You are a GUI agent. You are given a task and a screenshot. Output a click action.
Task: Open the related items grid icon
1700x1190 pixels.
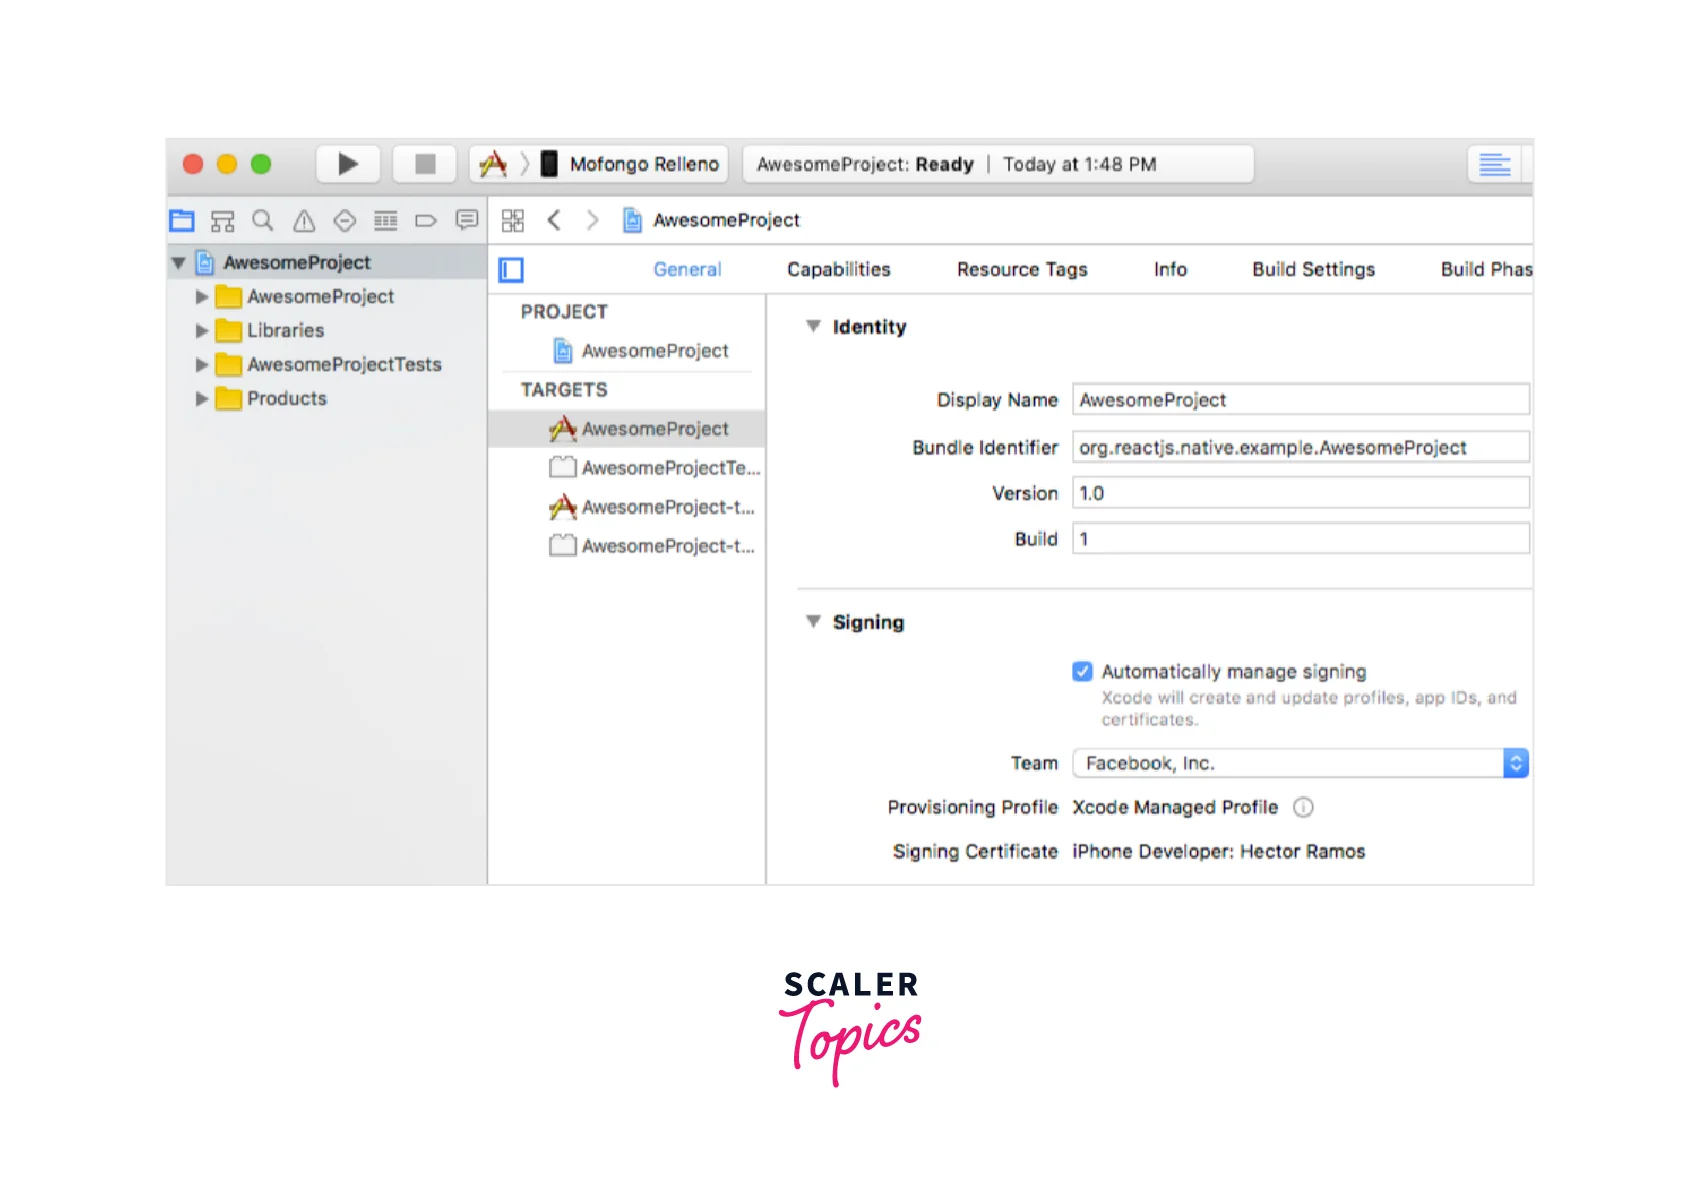tap(513, 221)
